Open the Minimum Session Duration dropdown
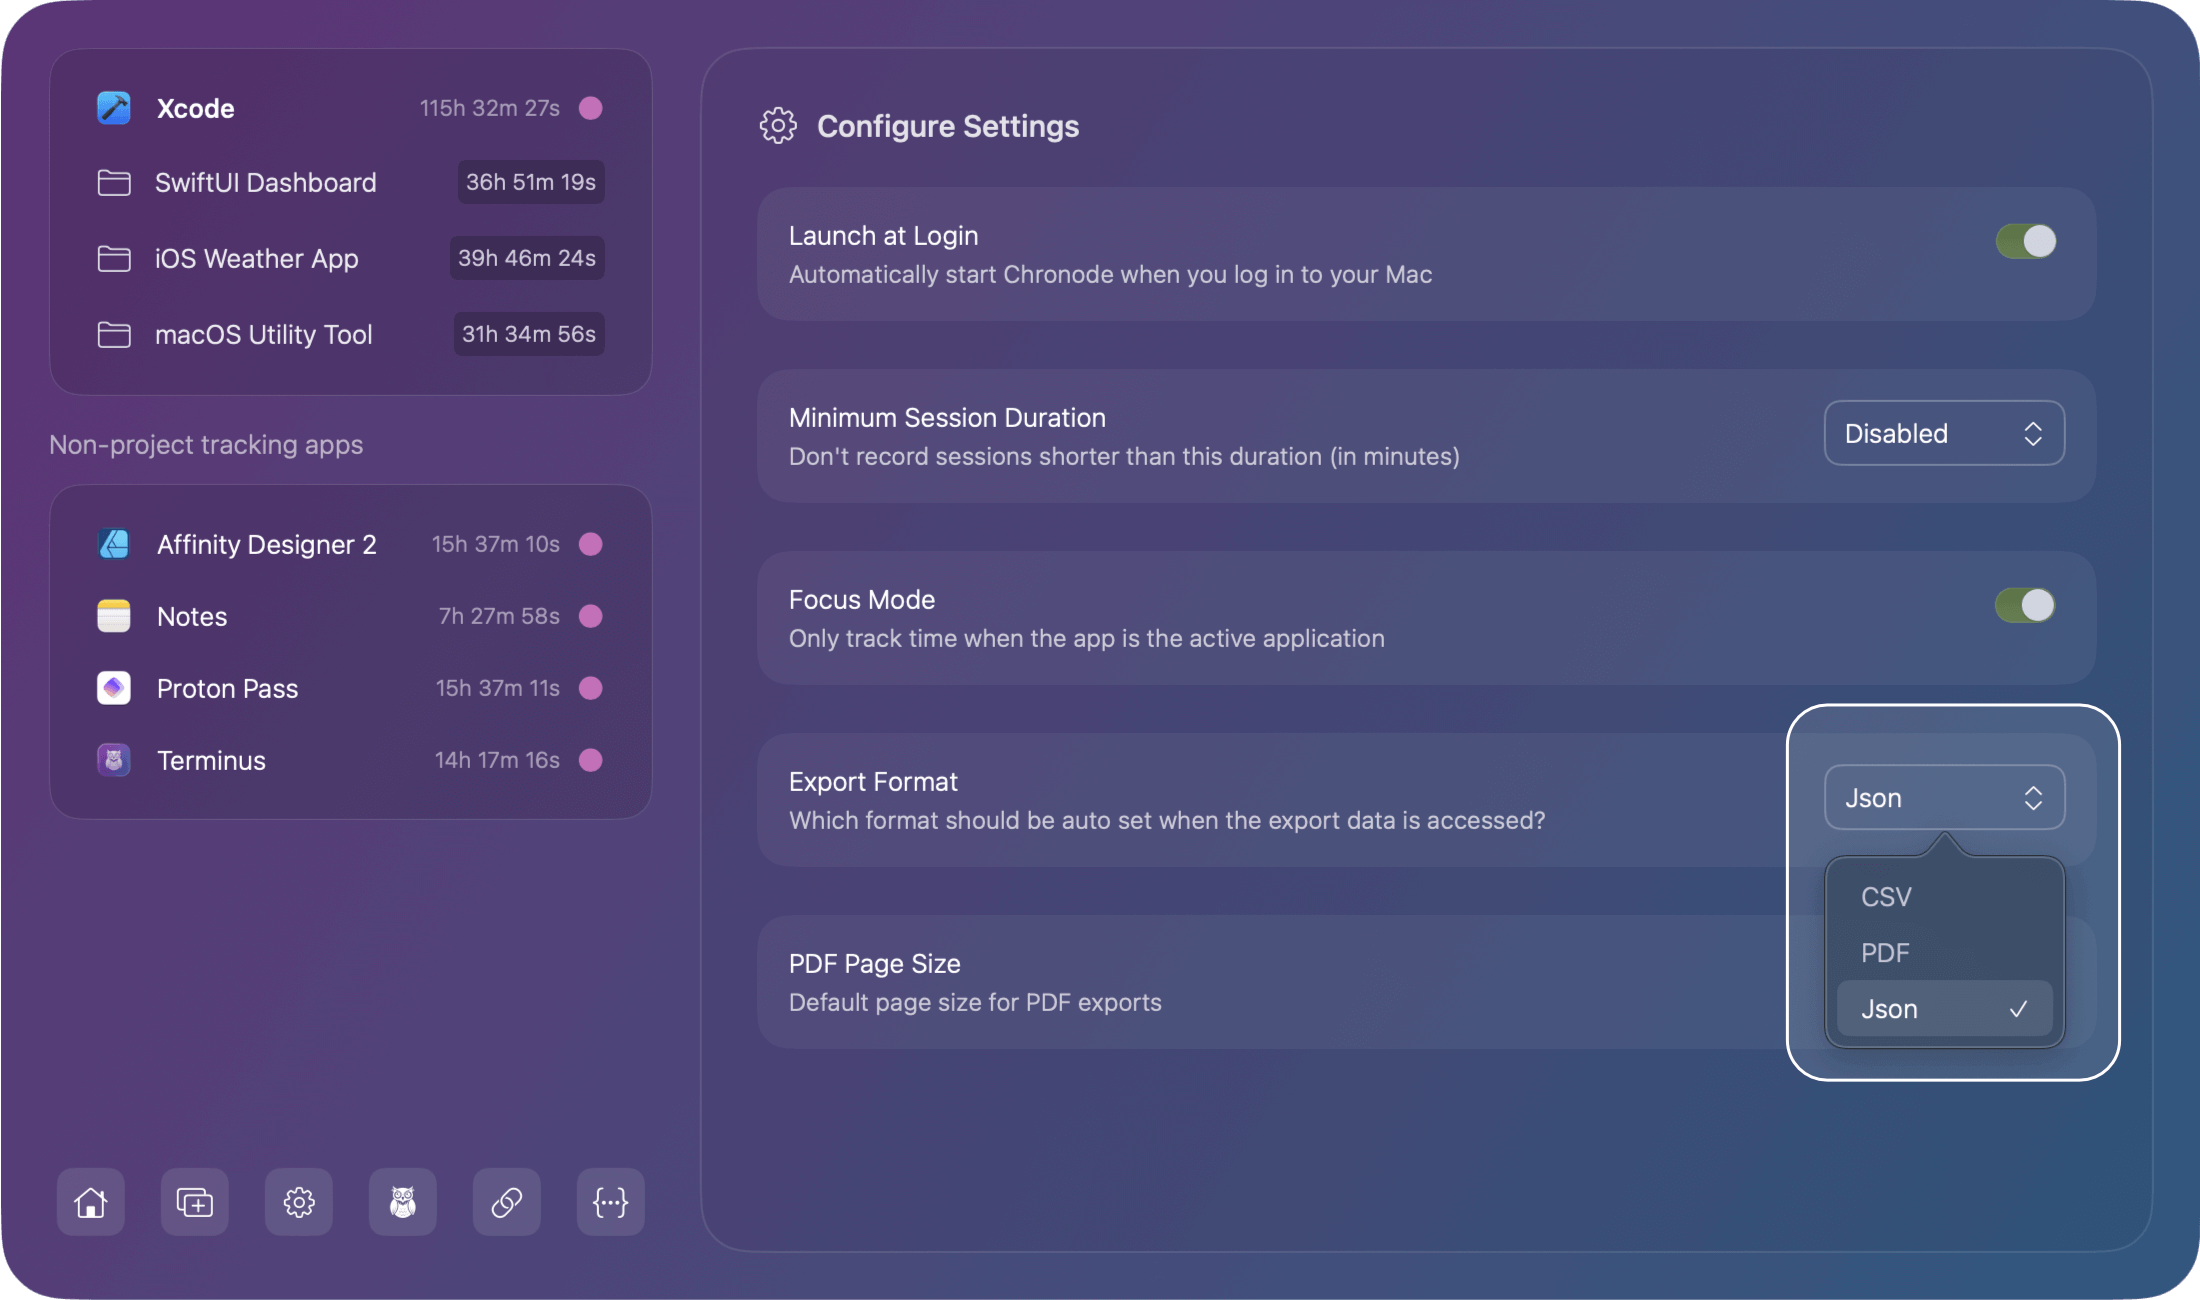Viewport: 2200px width, 1300px height. 1943,432
